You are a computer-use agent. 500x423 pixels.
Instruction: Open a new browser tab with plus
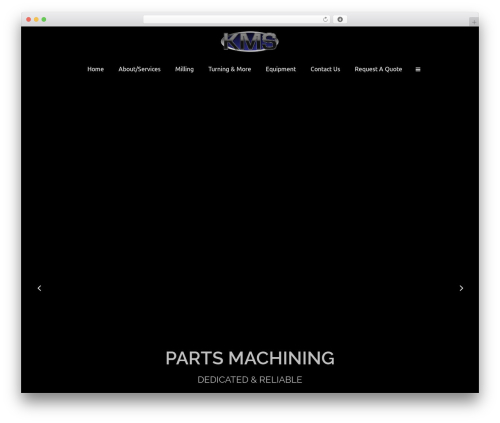474,22
